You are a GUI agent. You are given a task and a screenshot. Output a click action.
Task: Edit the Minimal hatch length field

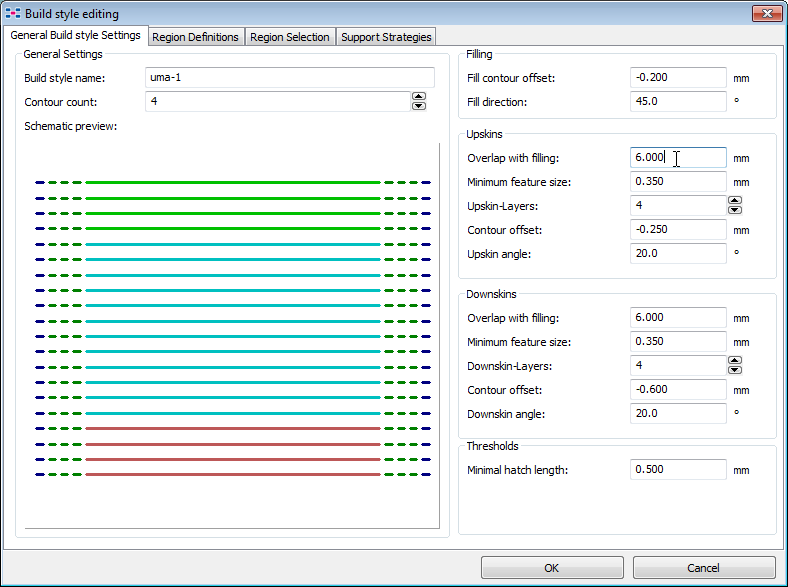[x=678, y=470]
